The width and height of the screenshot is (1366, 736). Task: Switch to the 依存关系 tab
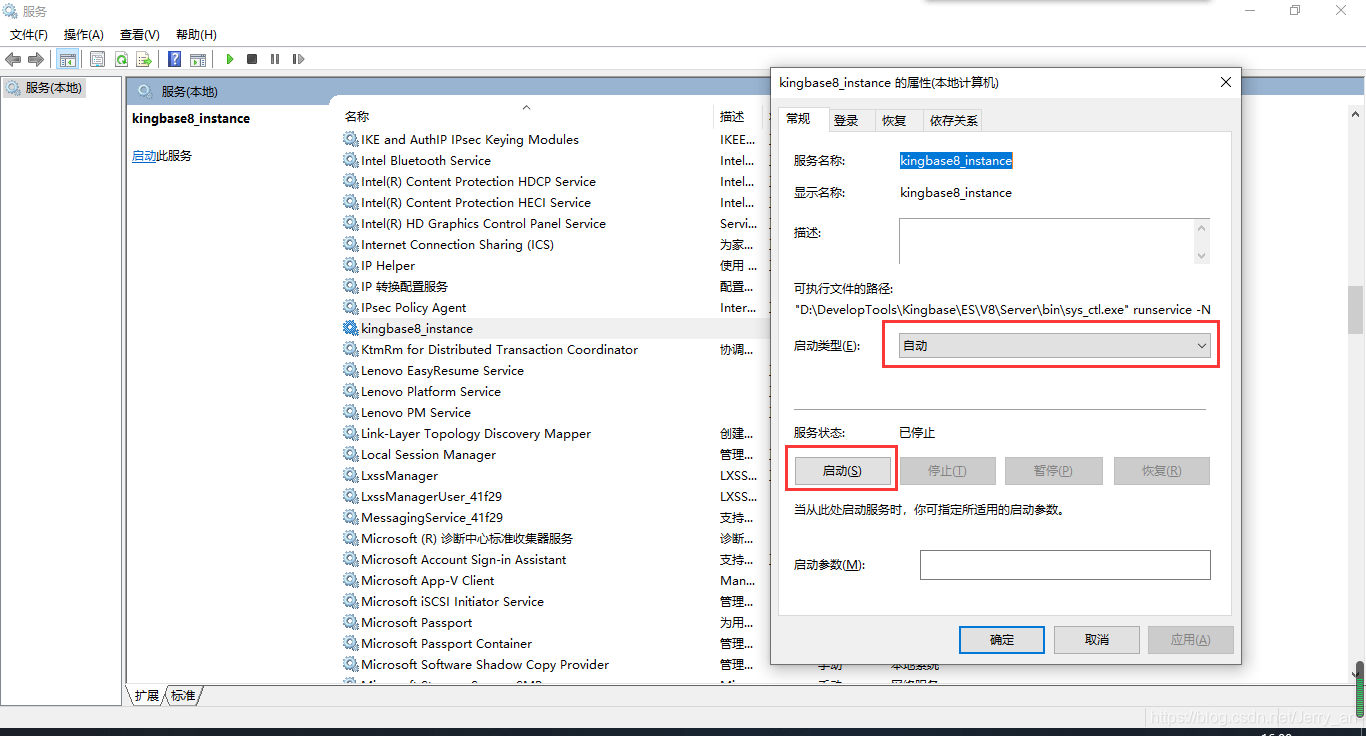953,120
